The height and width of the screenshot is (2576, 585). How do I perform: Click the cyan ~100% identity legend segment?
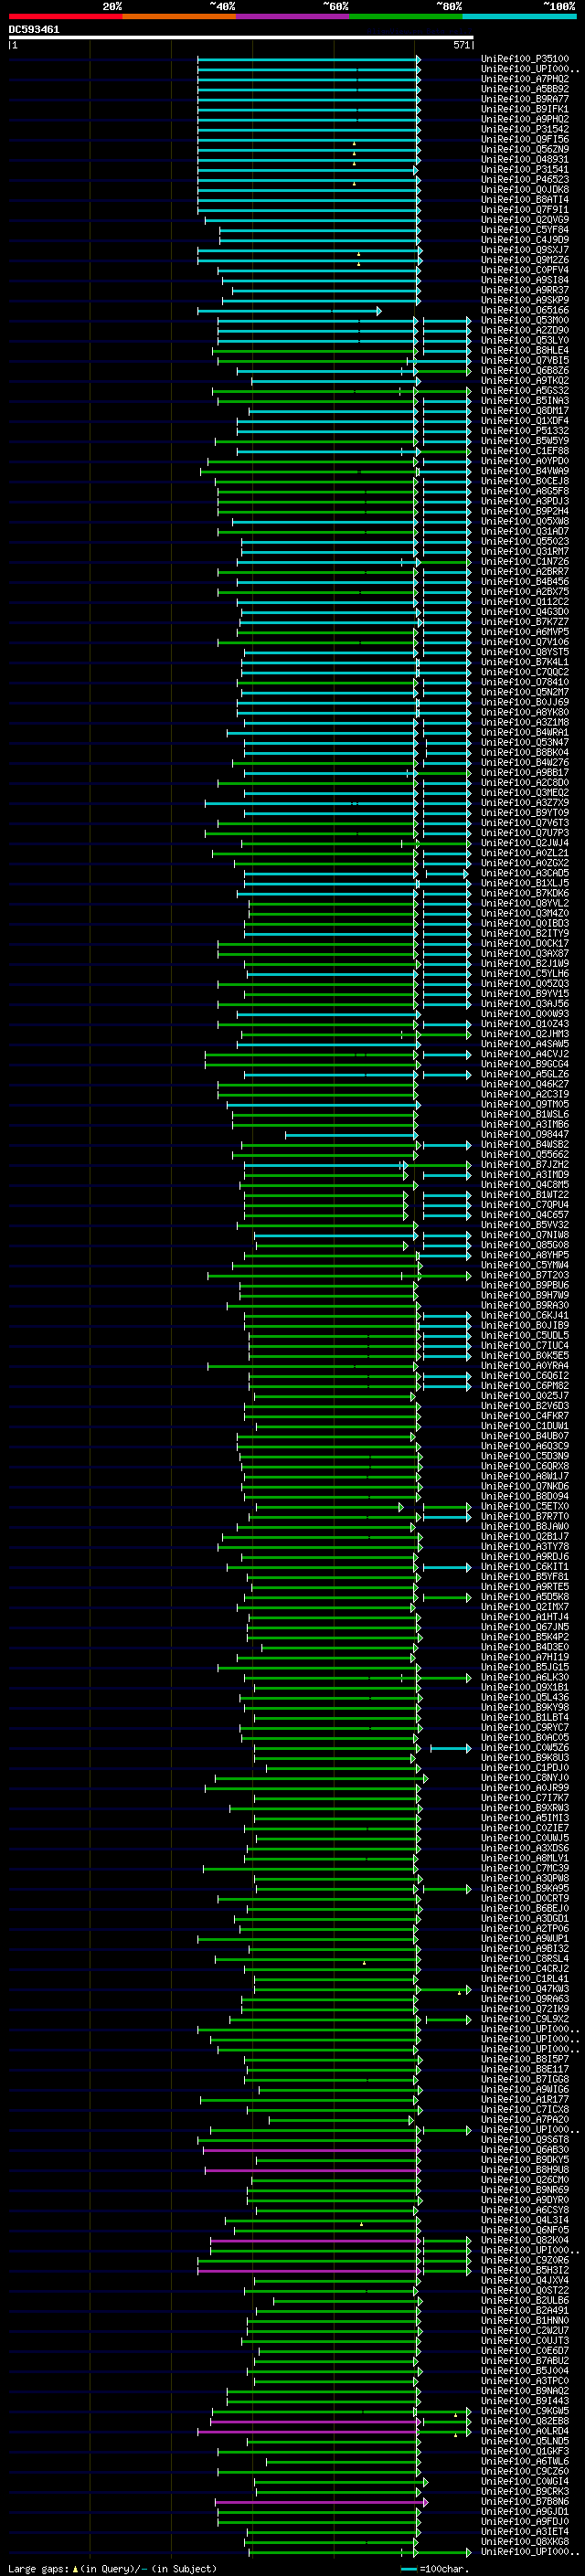519,16
